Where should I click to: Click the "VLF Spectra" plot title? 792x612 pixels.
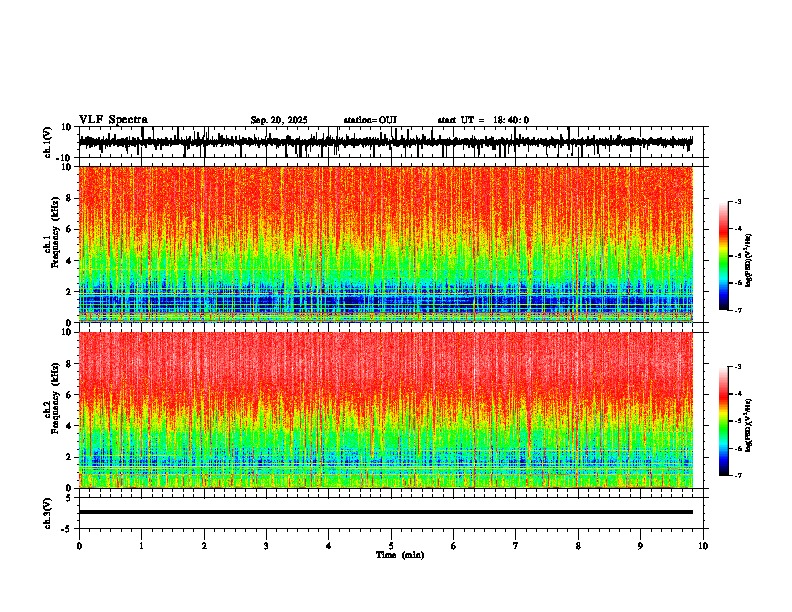[113, 120]
